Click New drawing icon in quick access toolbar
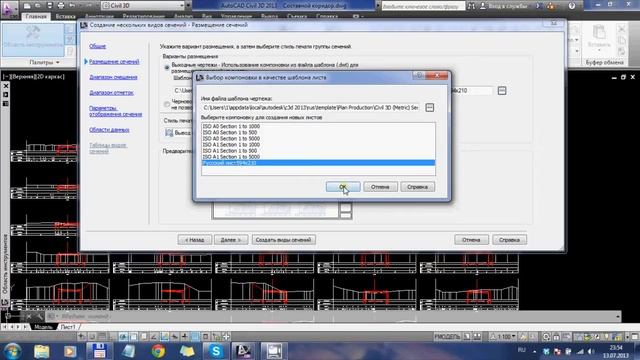This screenshot has height=360, width=640. tap(27, 6)
